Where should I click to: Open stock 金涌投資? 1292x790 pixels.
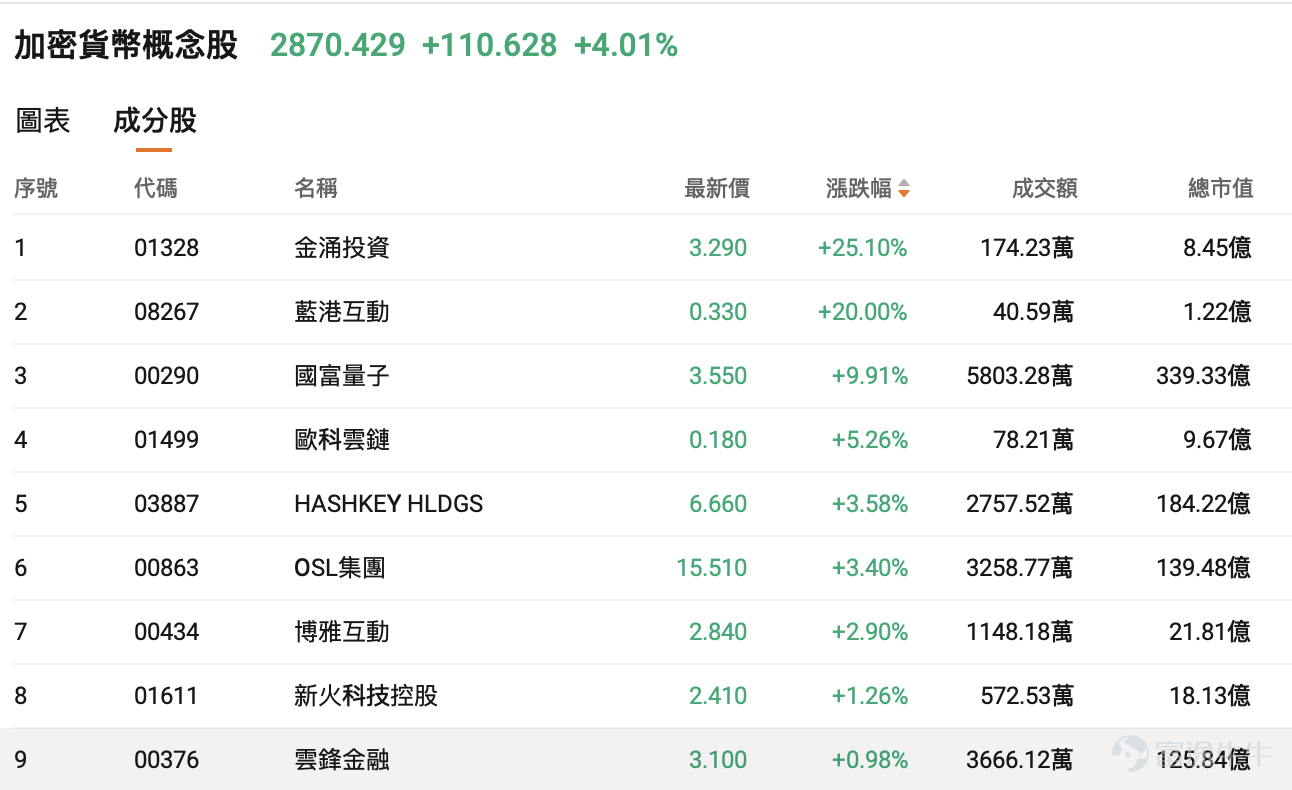[x=342, y=248]
